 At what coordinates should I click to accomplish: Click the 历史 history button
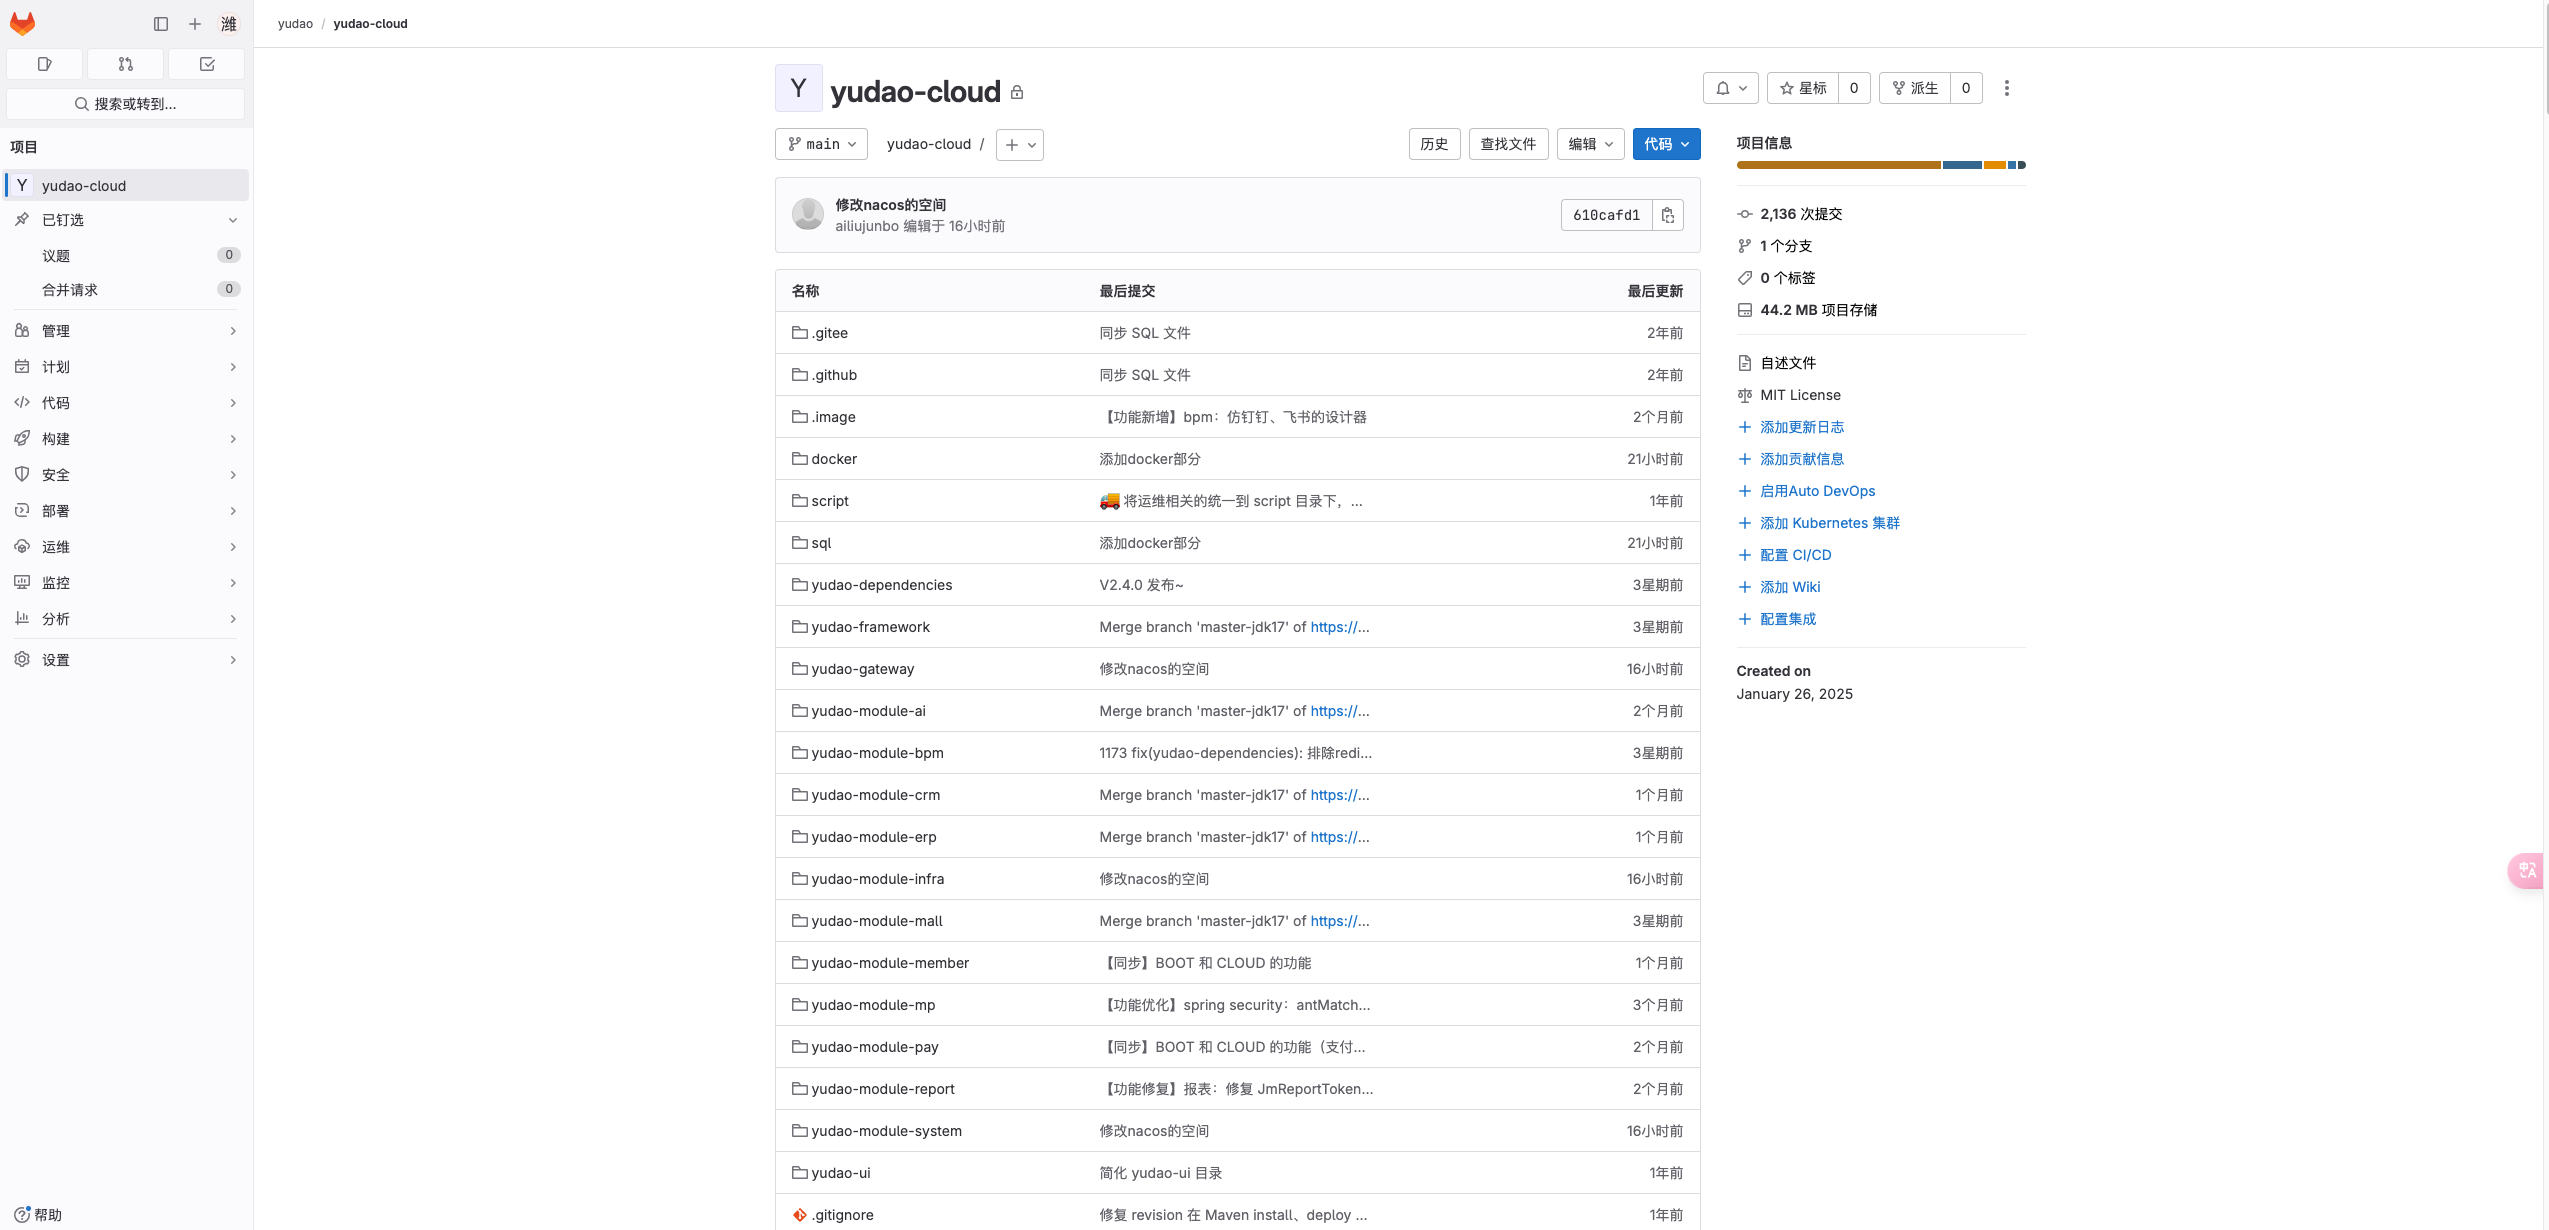[x=1434, y=144]
